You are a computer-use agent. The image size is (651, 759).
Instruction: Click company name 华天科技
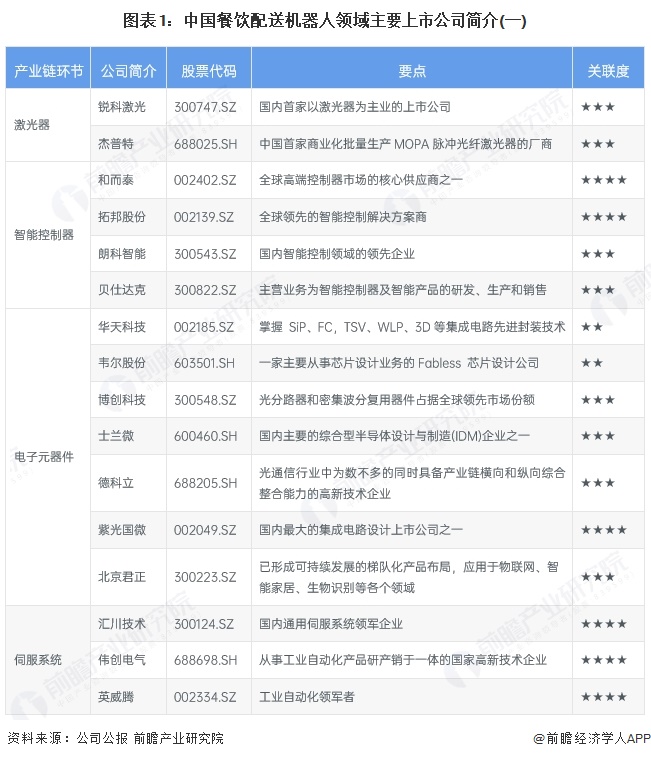(x=122, y=327)
